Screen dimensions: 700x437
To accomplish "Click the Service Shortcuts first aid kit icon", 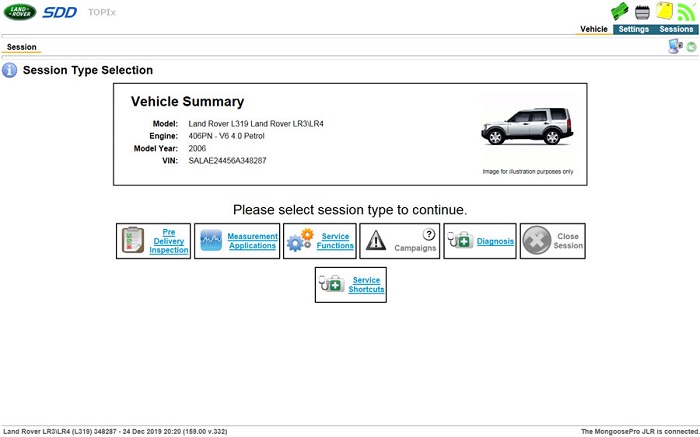I will (x=331, y=284).
